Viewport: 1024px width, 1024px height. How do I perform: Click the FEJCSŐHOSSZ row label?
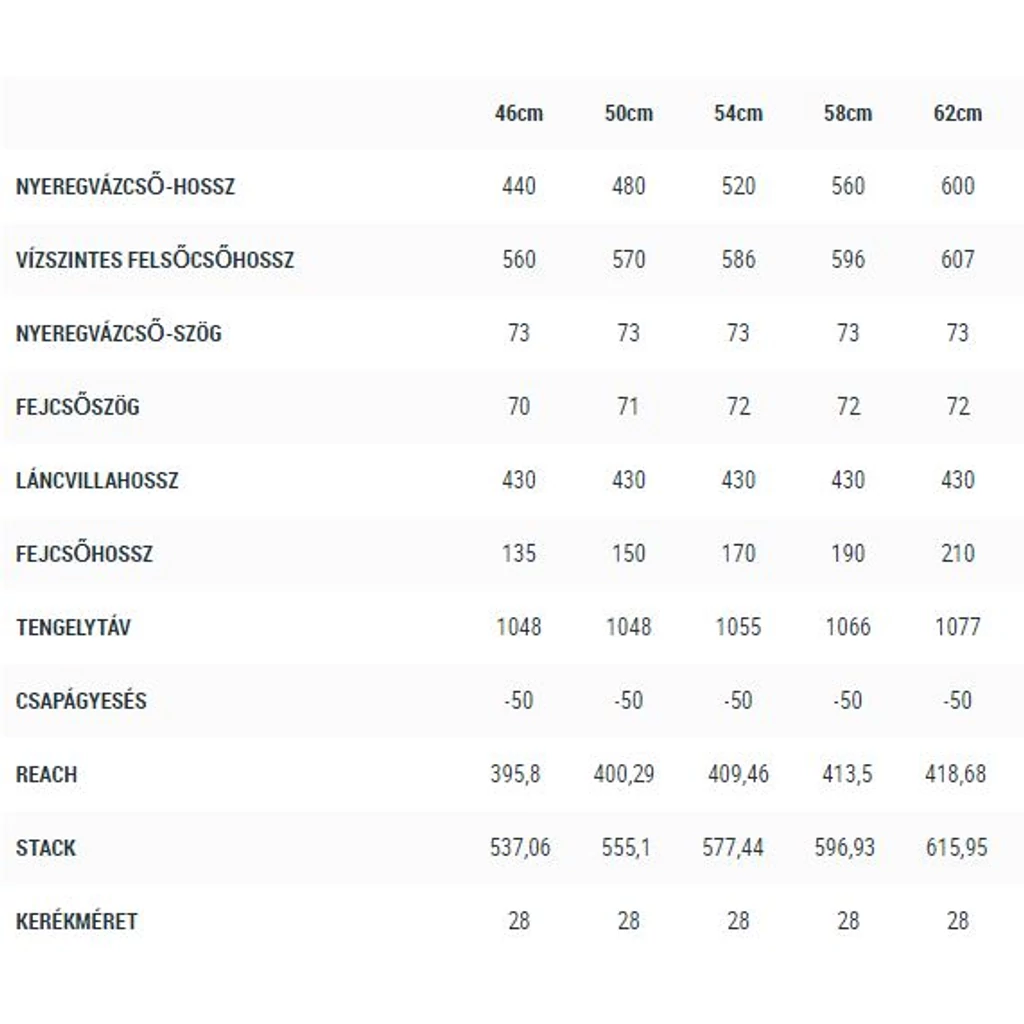[x=84, y=553]
